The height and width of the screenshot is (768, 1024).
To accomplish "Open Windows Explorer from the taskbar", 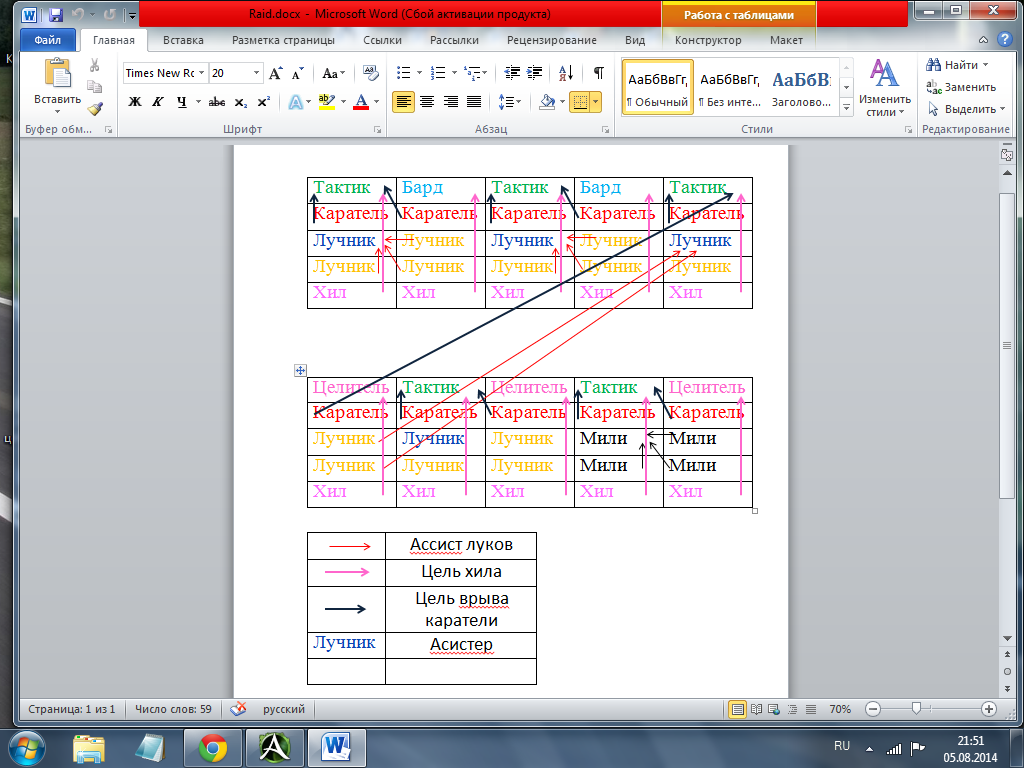I will (89, 748).
